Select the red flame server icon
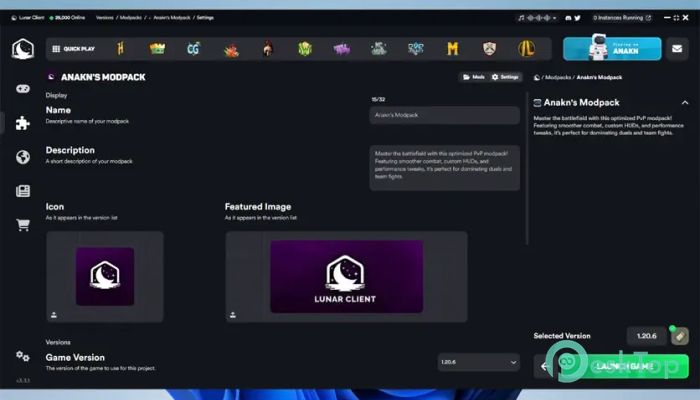700x400 pixels. [231, 50]
